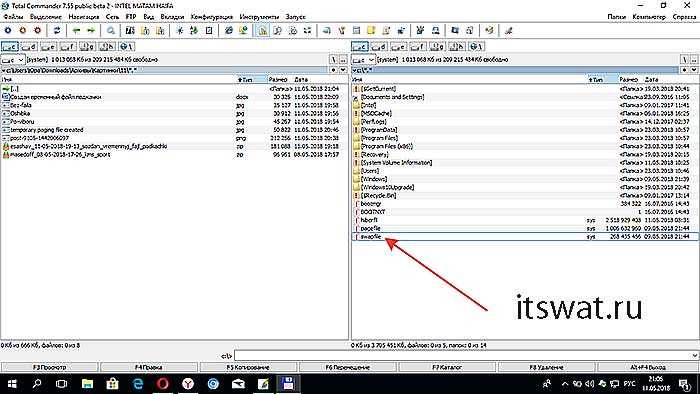
Task: Open the search magnifier tool in toolbar
Action: [111, 30]
